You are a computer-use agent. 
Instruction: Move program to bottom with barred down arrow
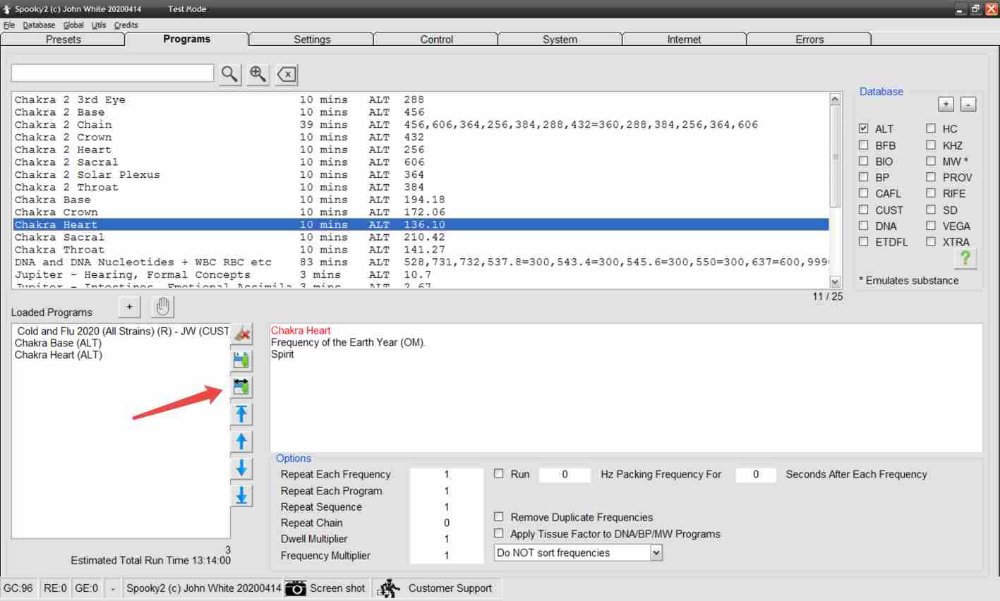pos(242,495)
